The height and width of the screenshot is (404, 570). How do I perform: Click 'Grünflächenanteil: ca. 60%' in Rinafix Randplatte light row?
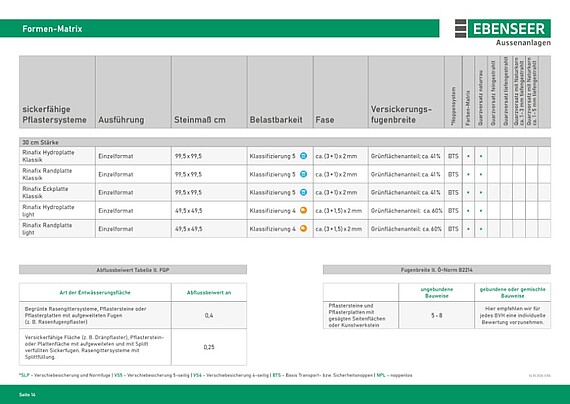(x=406, y=229)
